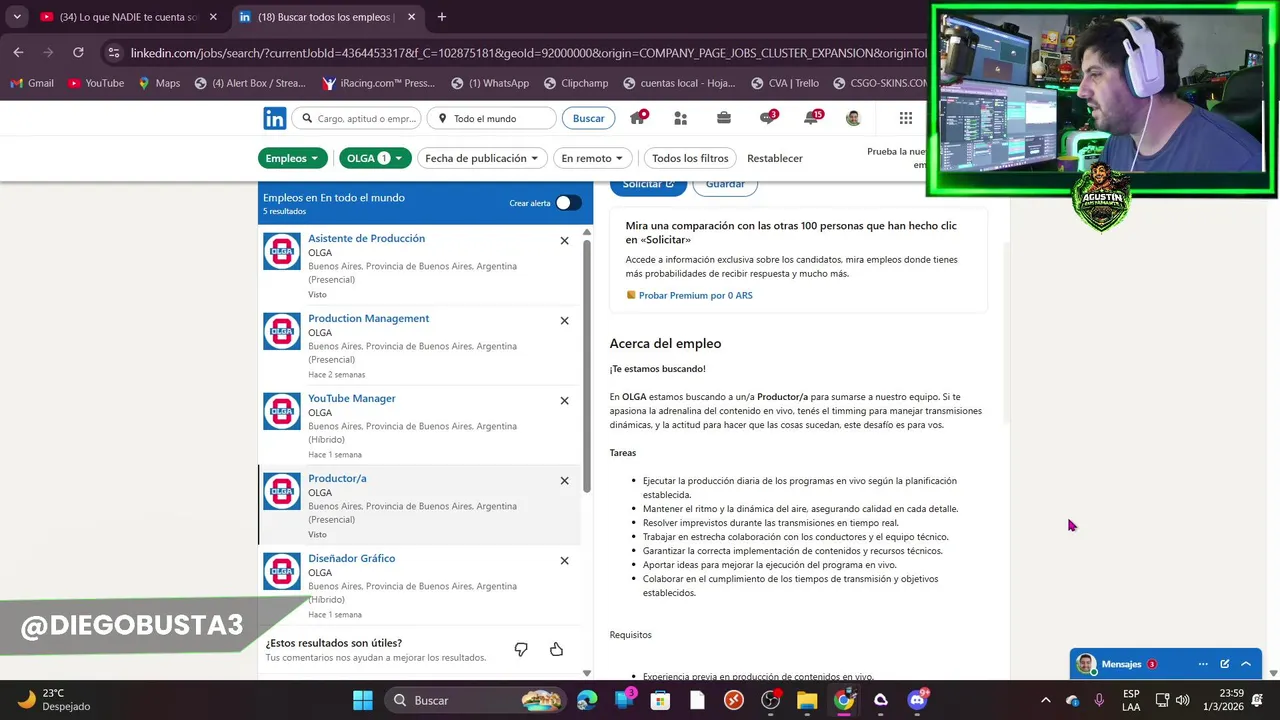Click Restablecer to reset filters
The width and height of the screenshot is (1280, 720).
click(x=775, y=158)
